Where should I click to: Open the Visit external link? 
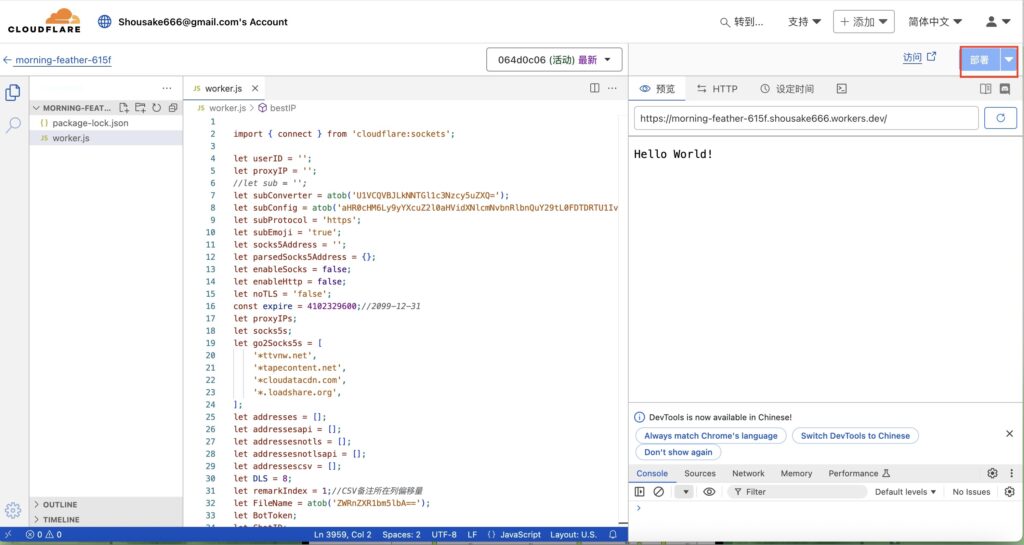(920, 57)
